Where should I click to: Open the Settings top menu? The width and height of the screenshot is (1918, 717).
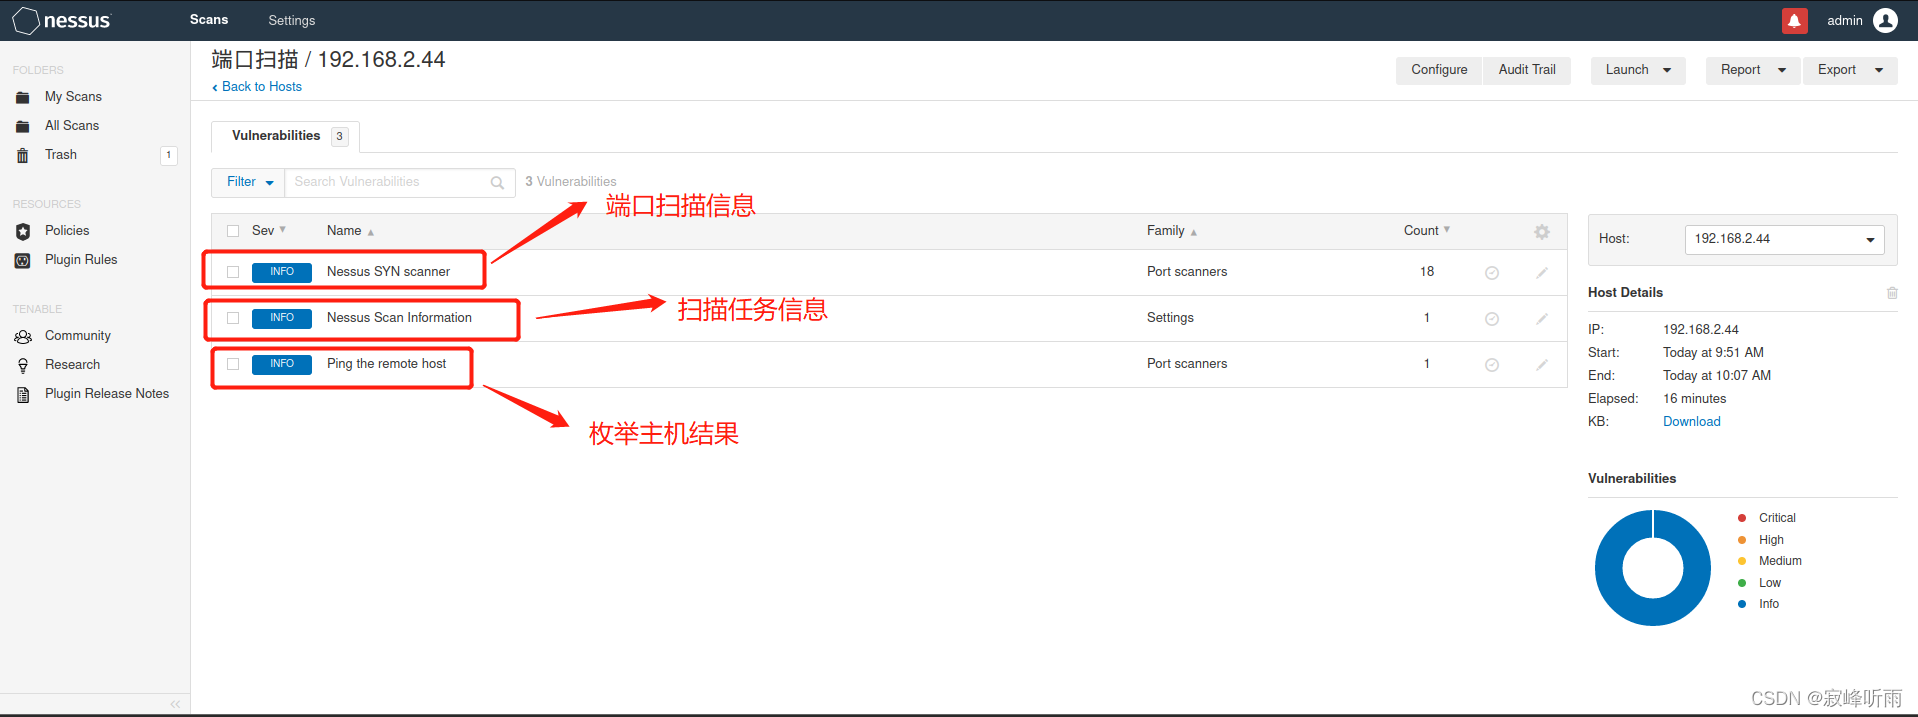(x=292, y=20)
